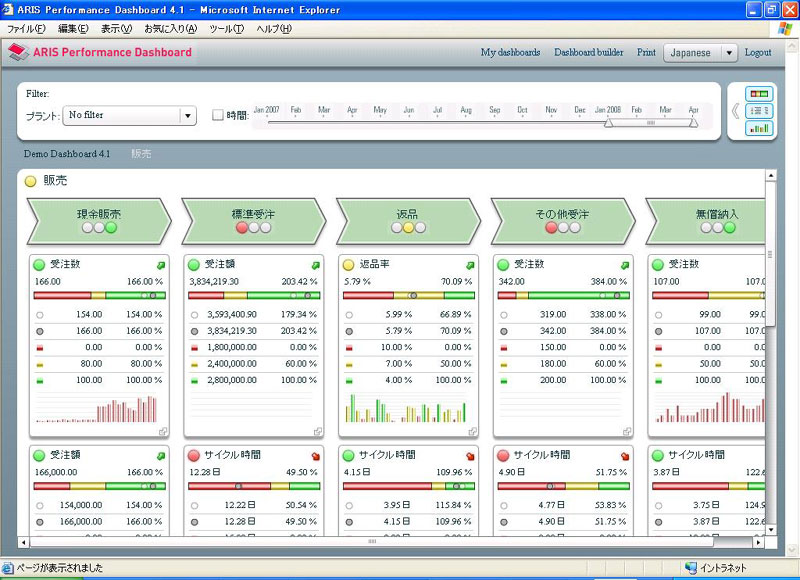Click the 3,834,219.30 value on 受注額 card

[214, 282]
